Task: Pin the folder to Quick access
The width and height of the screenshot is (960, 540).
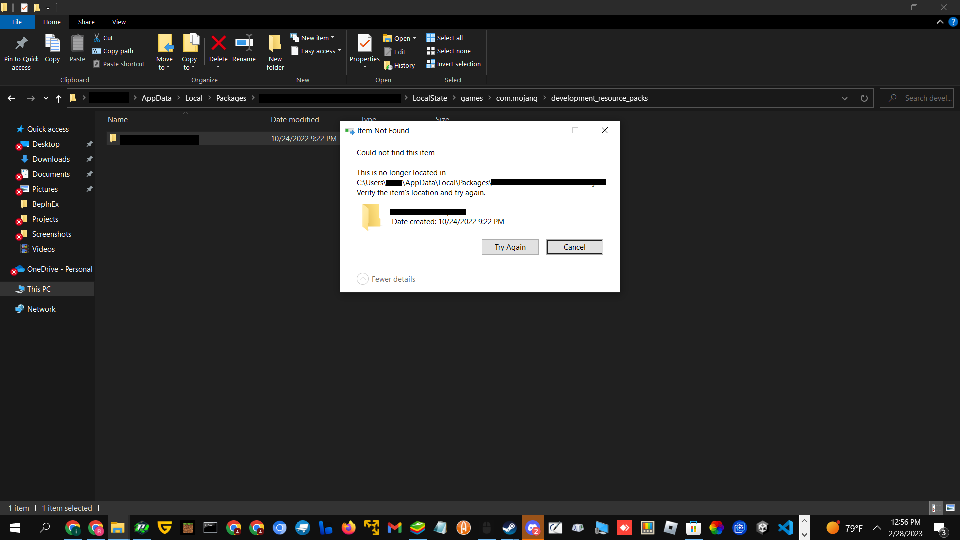Action: (x=21, y=52)
